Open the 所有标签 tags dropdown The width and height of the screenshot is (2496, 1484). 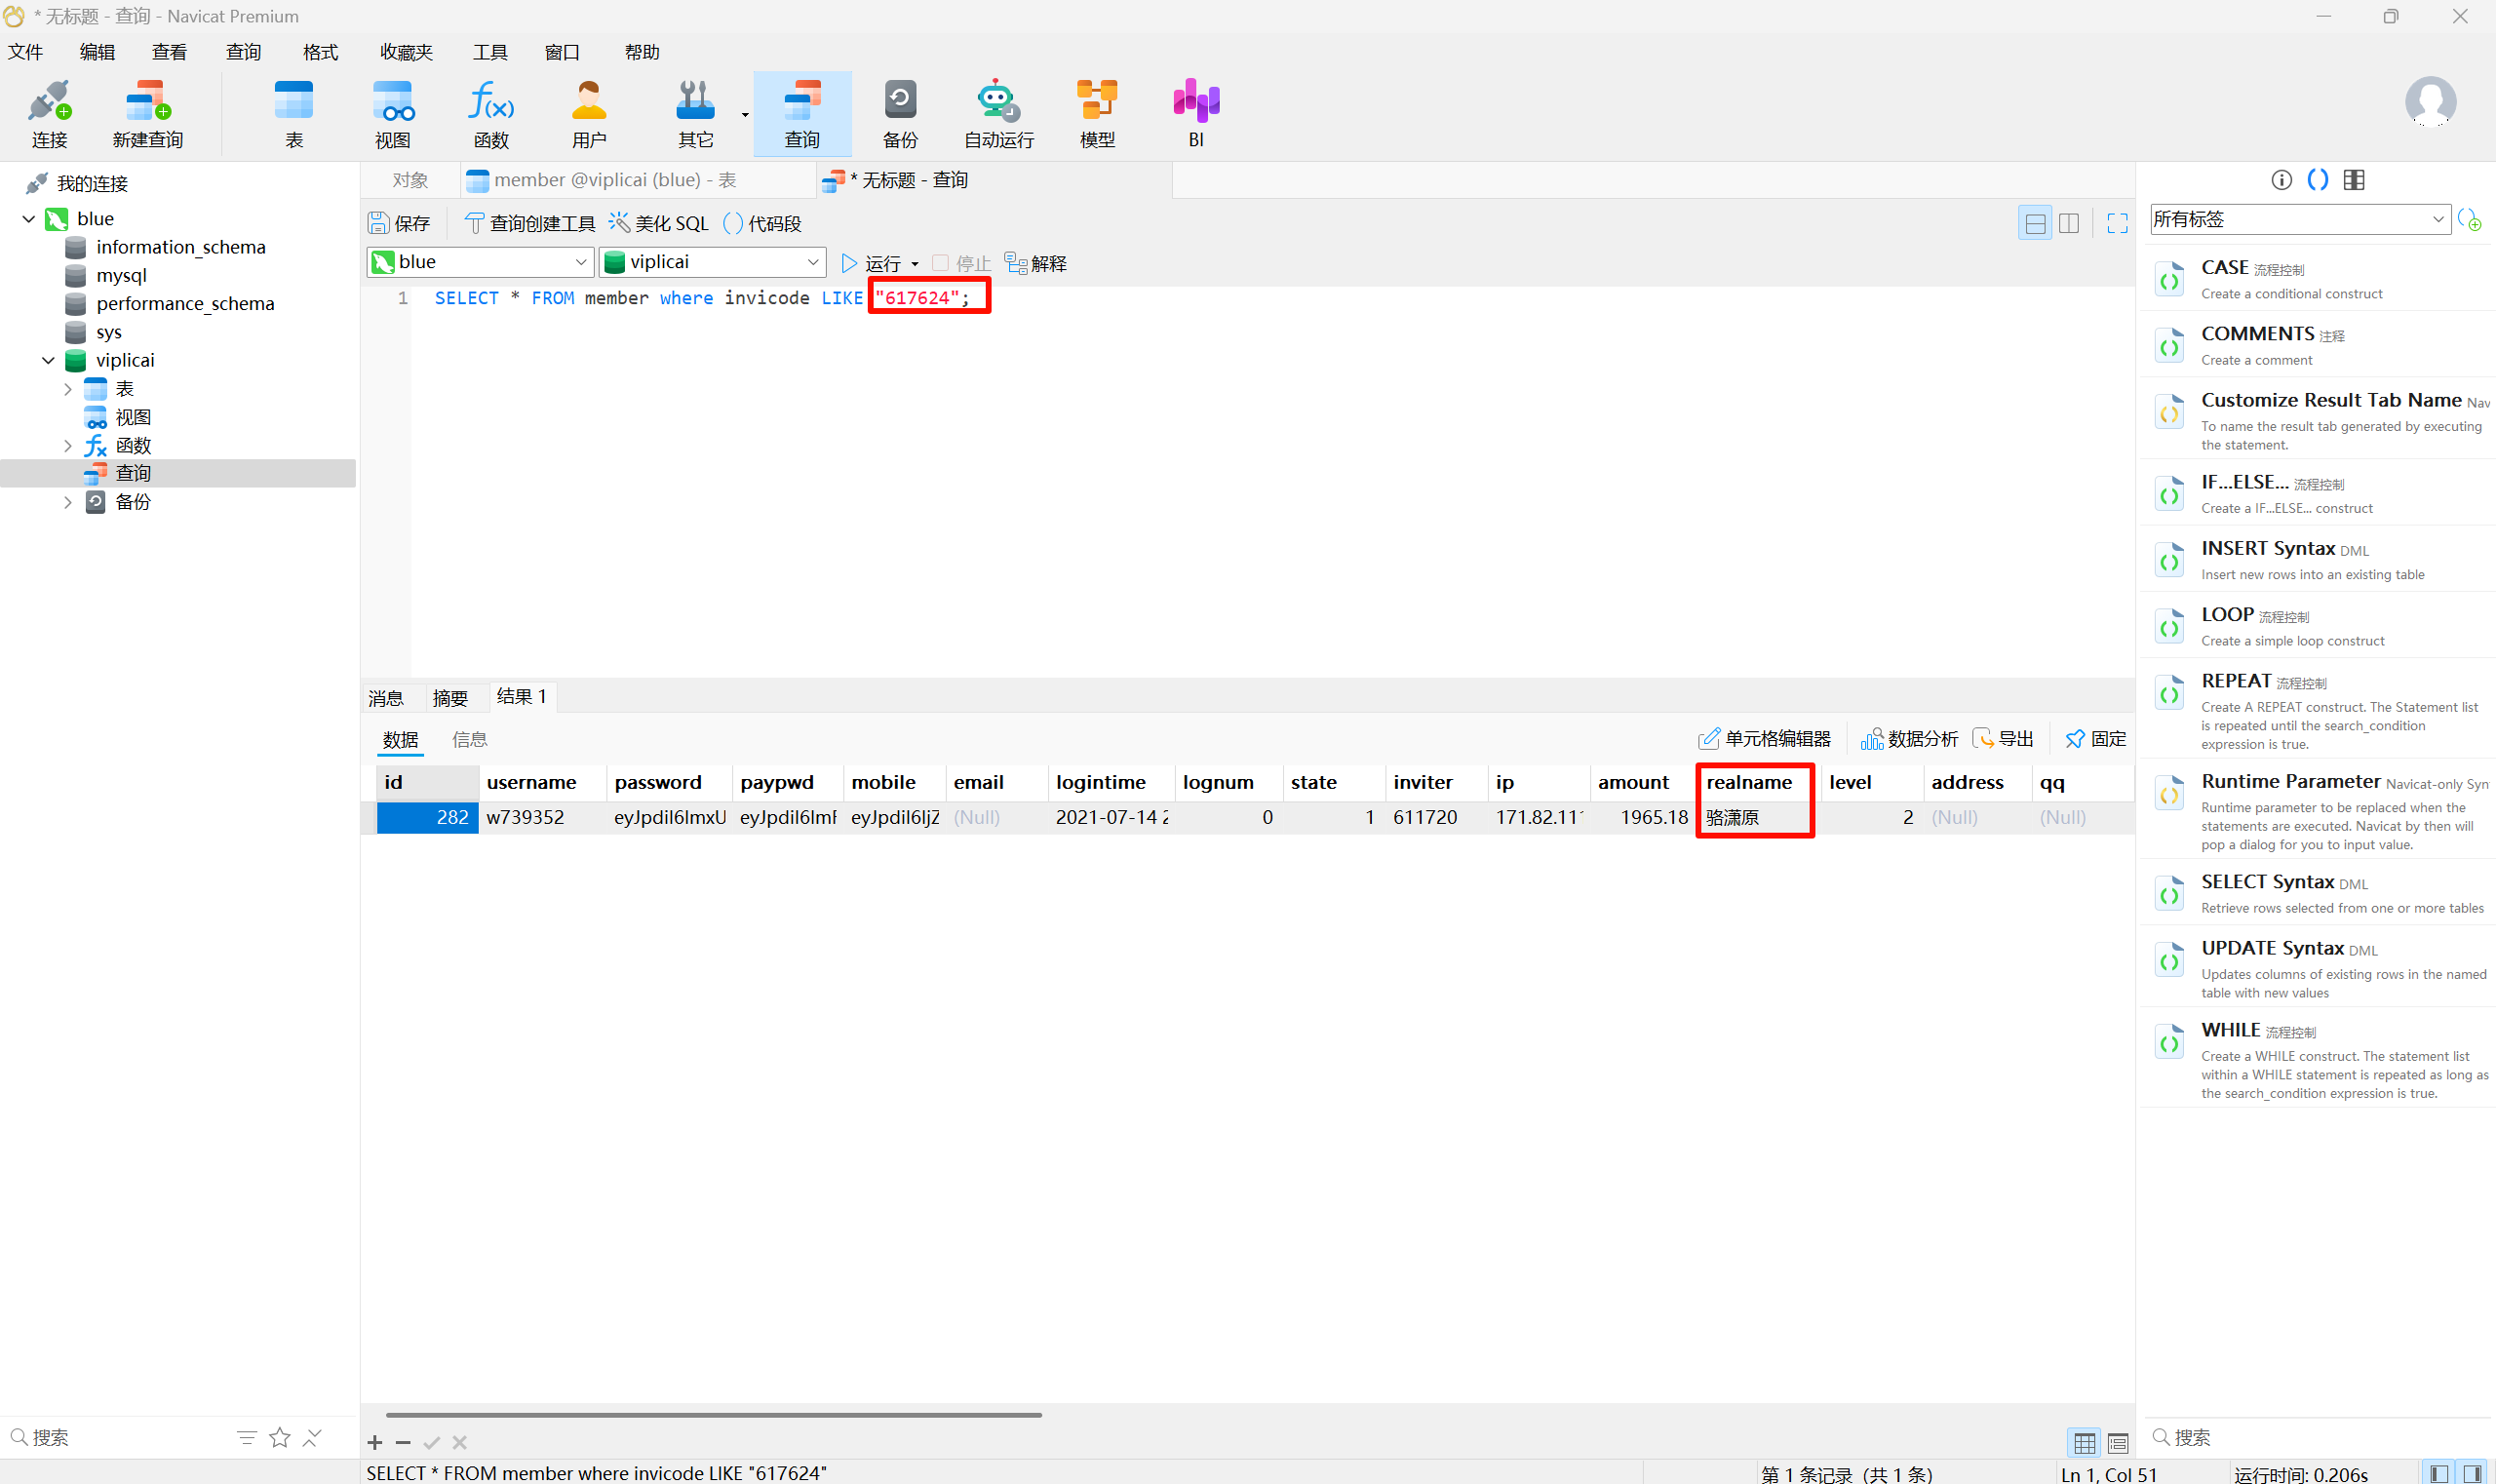(2300, 219)
